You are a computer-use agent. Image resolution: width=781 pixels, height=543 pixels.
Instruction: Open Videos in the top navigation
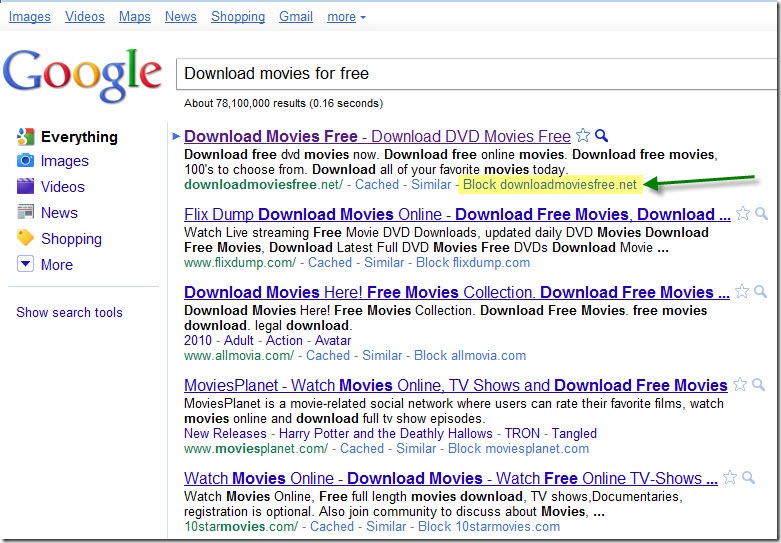(85, 16)
